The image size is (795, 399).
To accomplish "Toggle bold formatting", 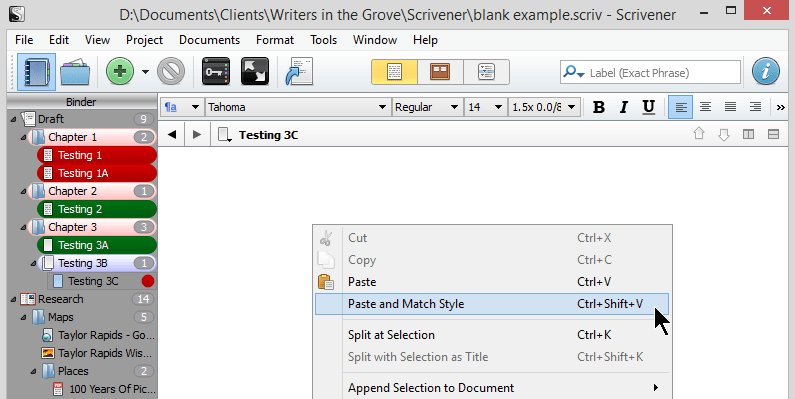I will point(599,107).
